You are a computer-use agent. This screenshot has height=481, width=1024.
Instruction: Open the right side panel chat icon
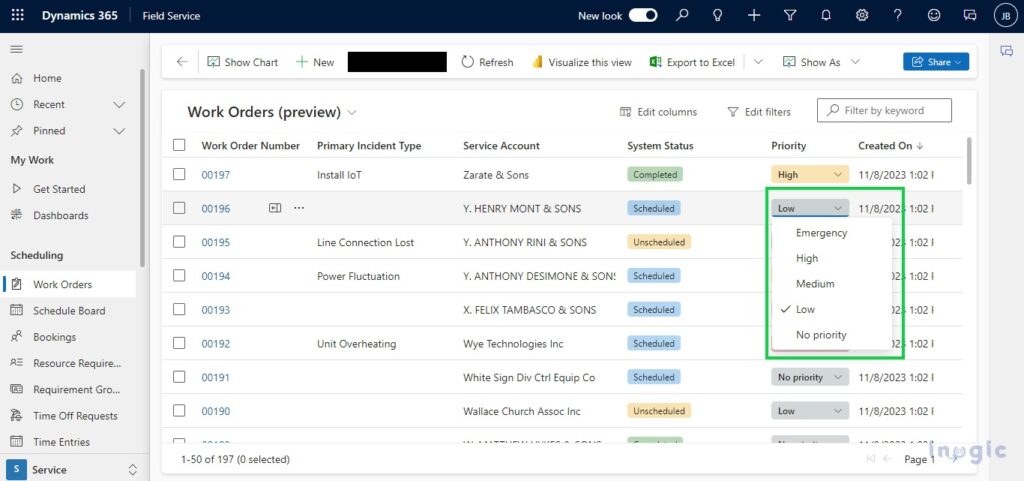pos(1006,52)
